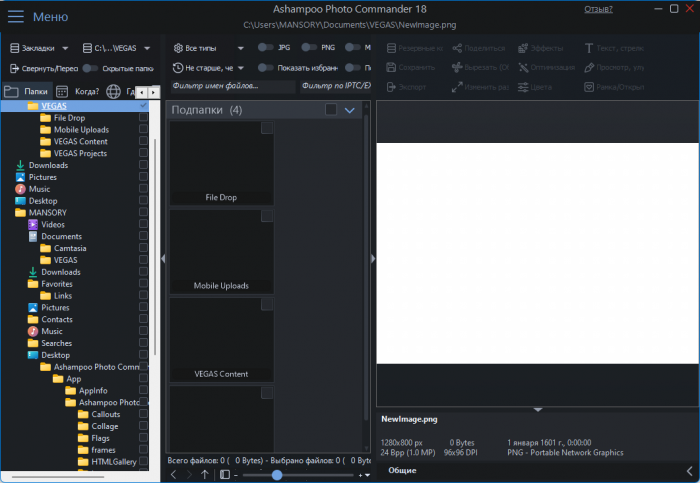Switch to the Когда? tab
This screenshot has height=483, width=700.
tap(78, 92)
